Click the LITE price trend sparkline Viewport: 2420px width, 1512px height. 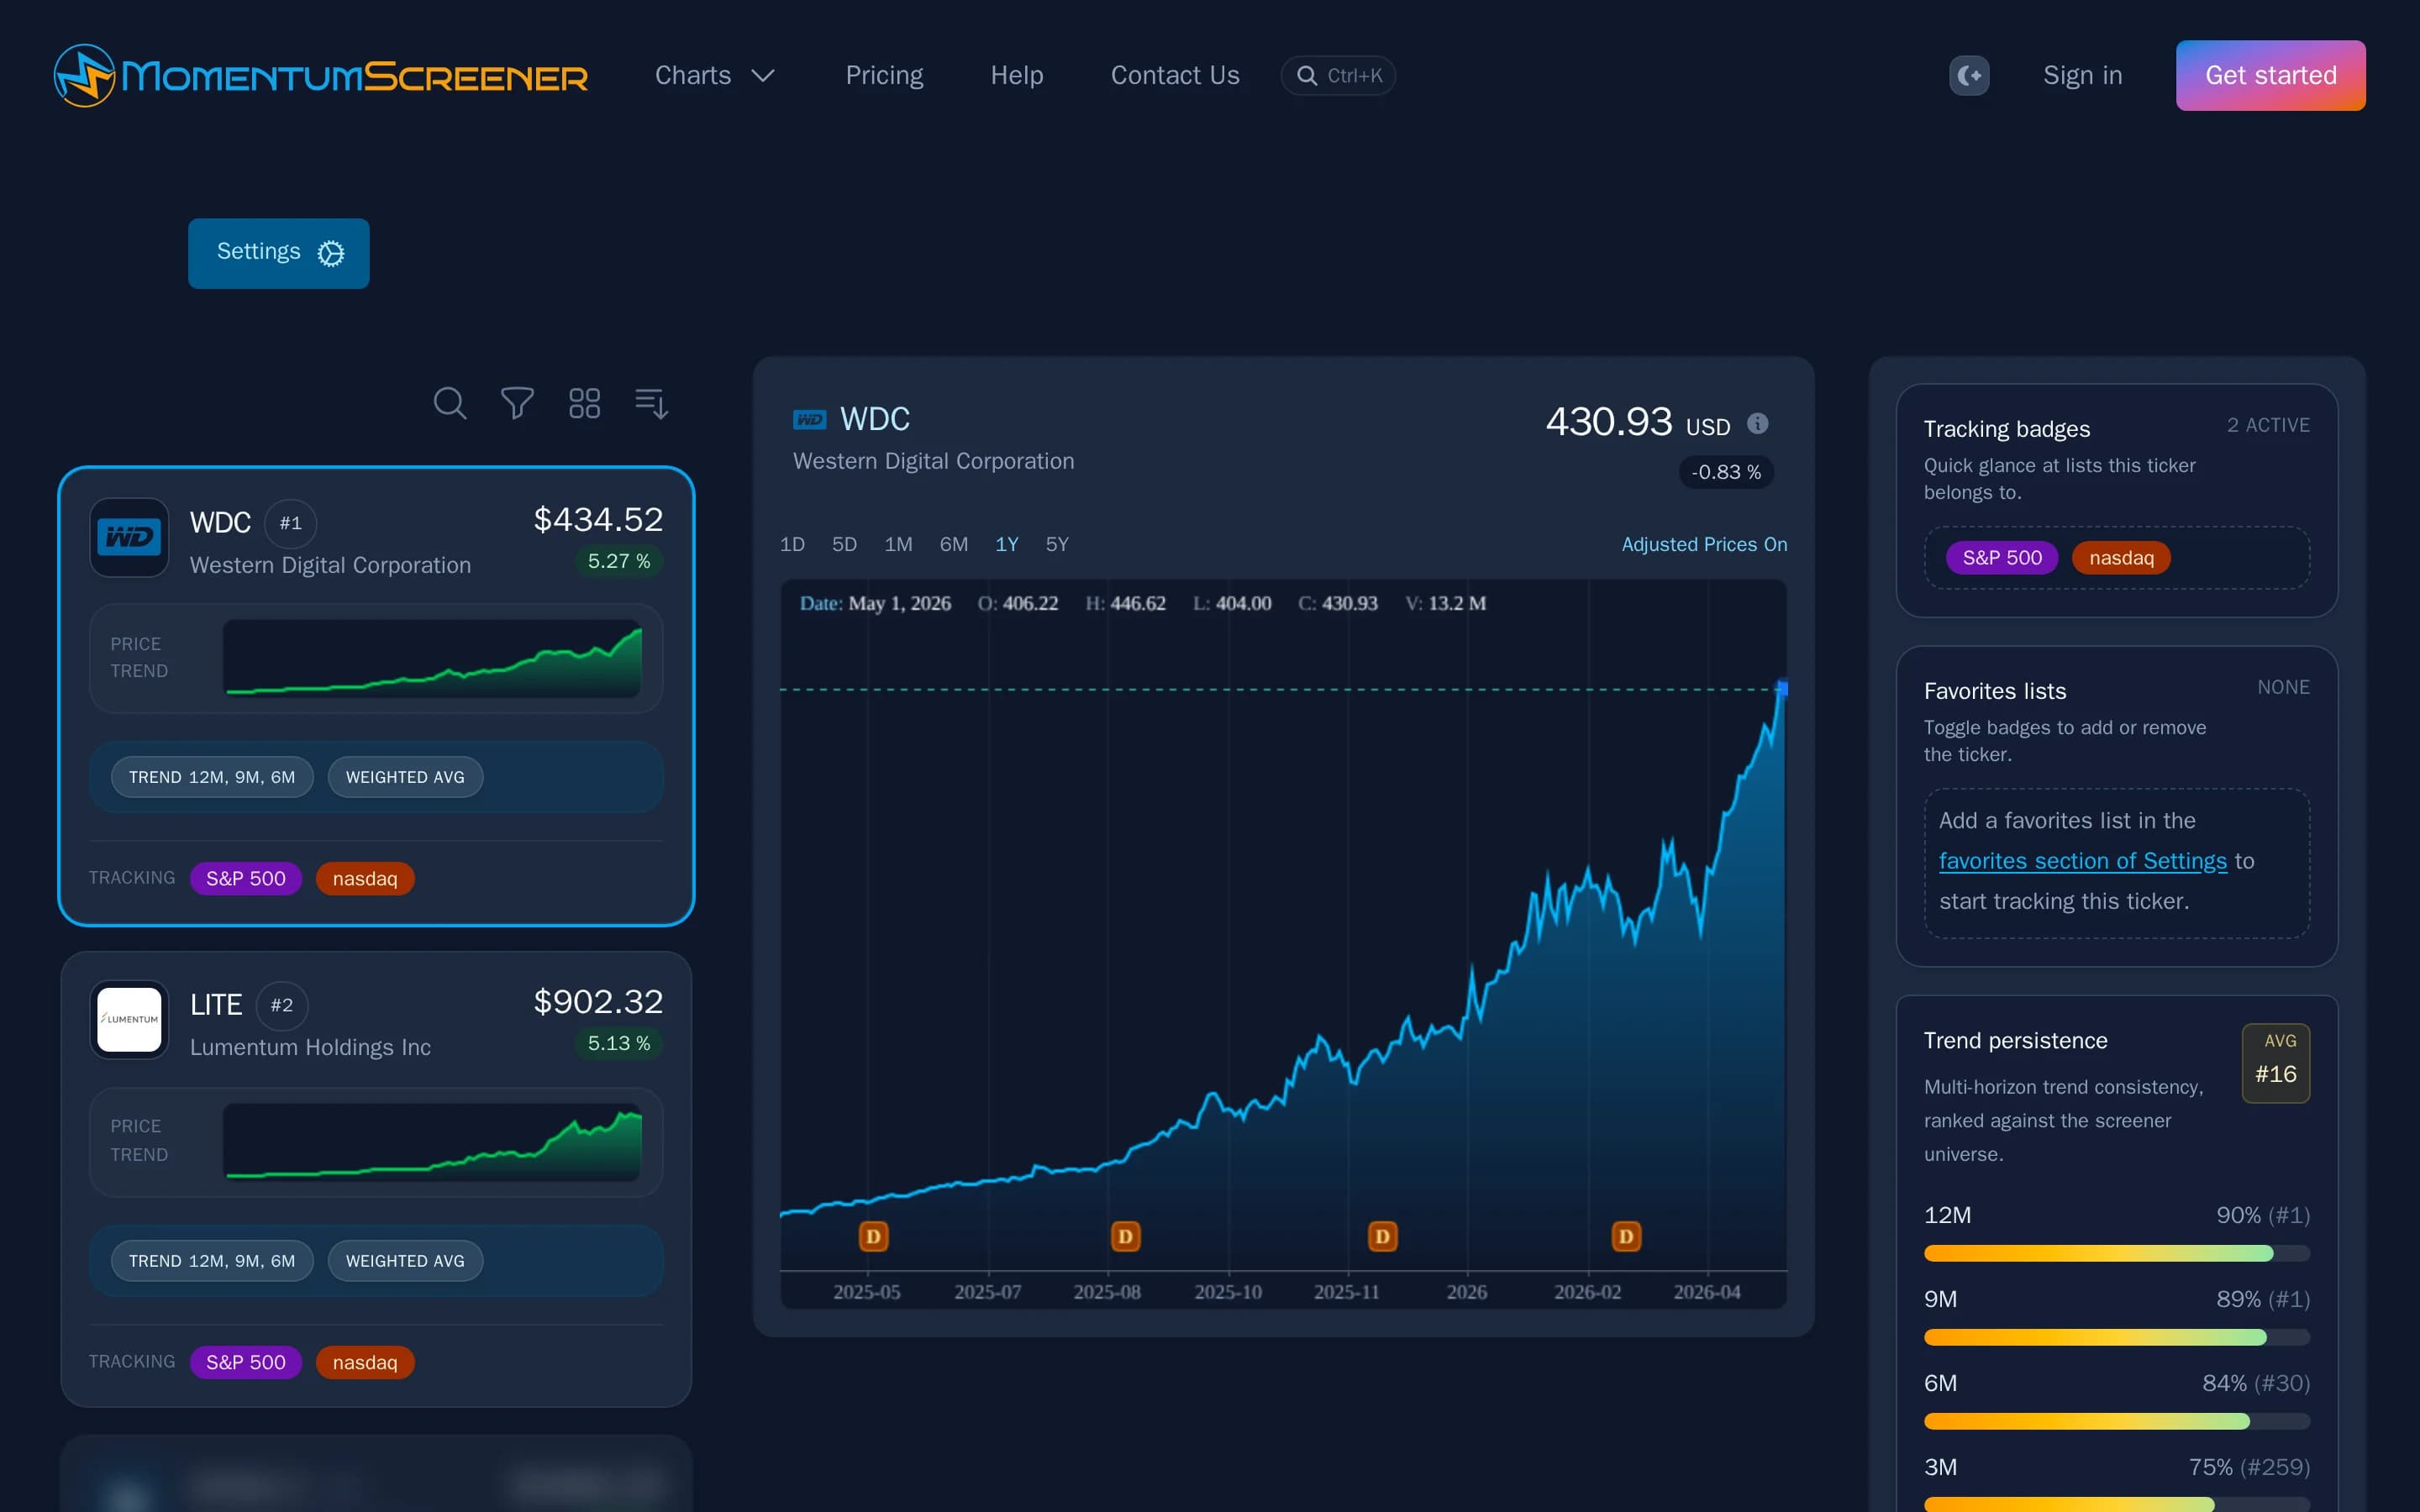click(x=432, y=1142)
